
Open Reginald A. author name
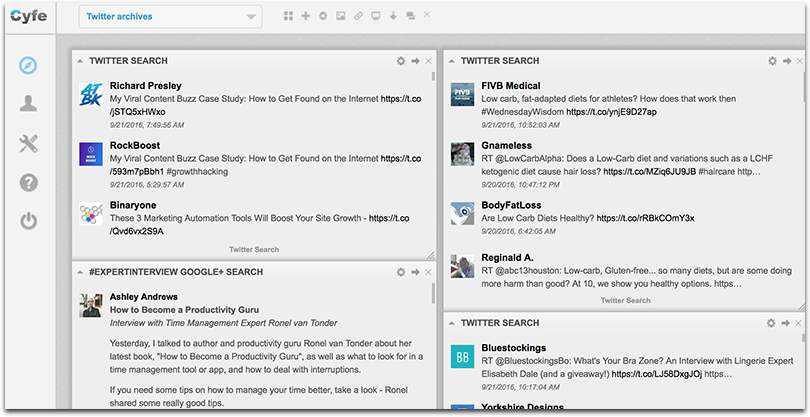[507, 258]
